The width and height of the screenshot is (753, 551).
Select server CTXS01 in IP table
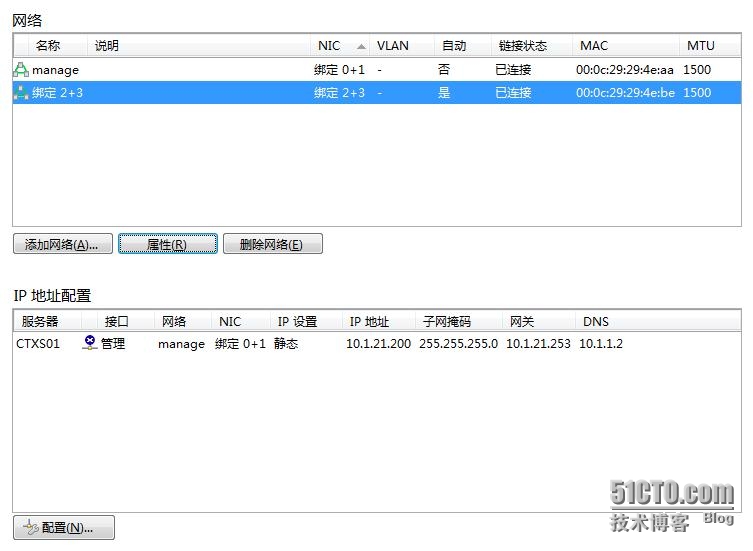pyautogui.click(x=38, y=343)
